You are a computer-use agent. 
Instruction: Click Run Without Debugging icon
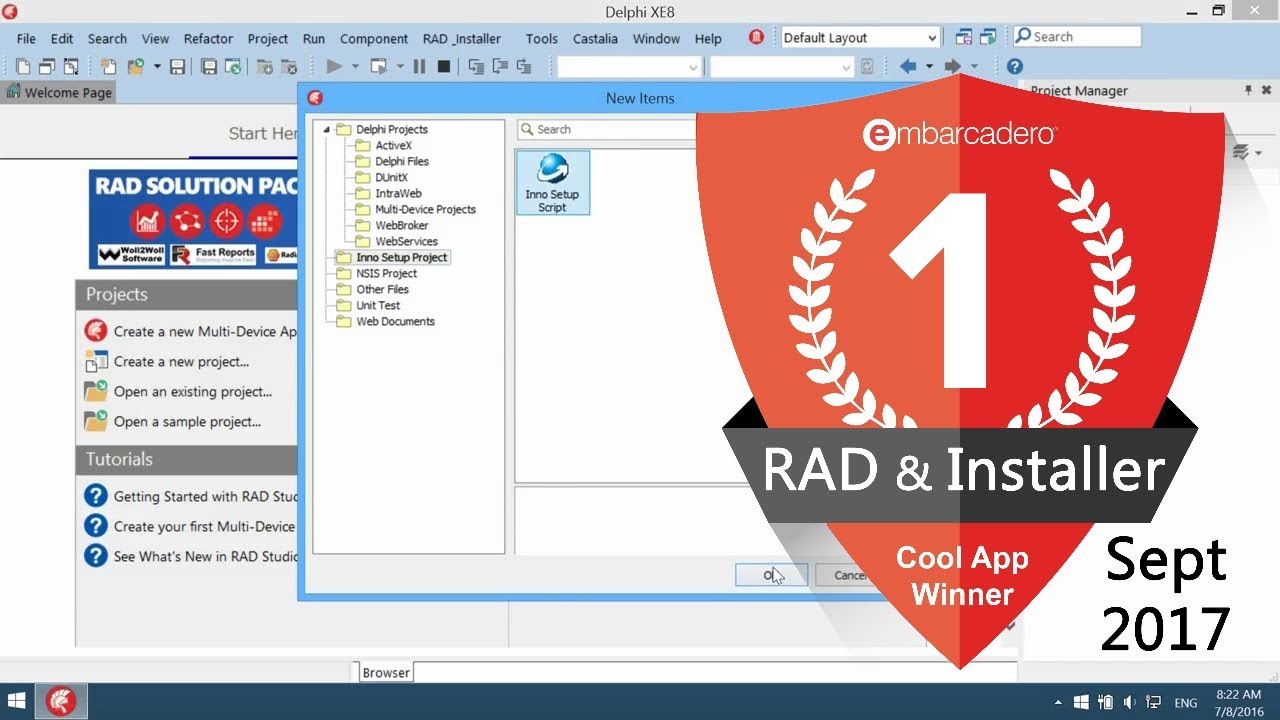(379, 67)
